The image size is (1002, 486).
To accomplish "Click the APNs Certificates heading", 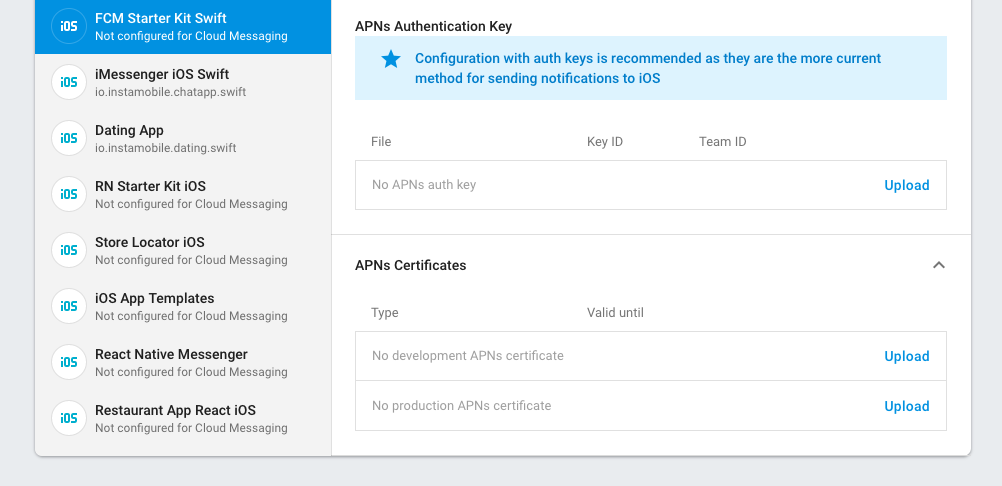I will point(410,265).
